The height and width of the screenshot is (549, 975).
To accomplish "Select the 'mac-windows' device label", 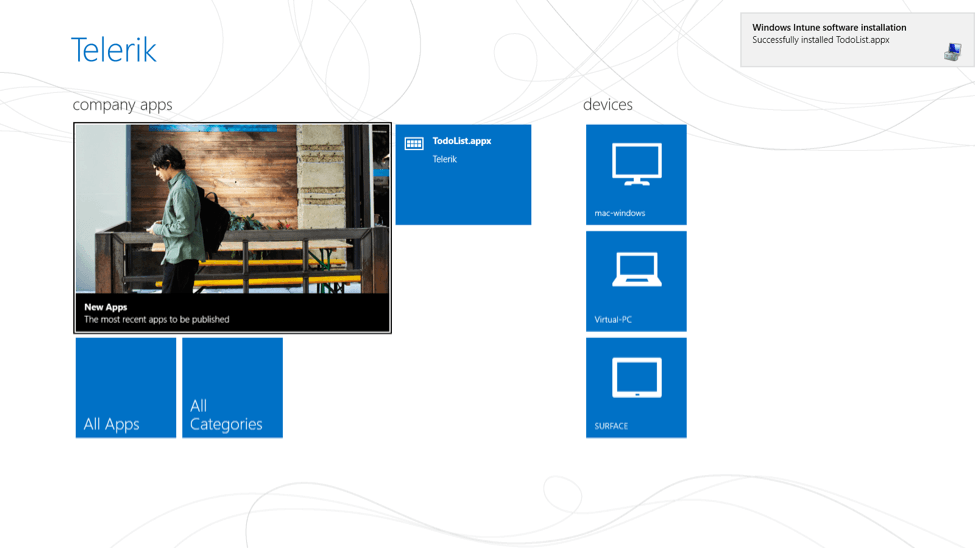I will tap(620, 213).
